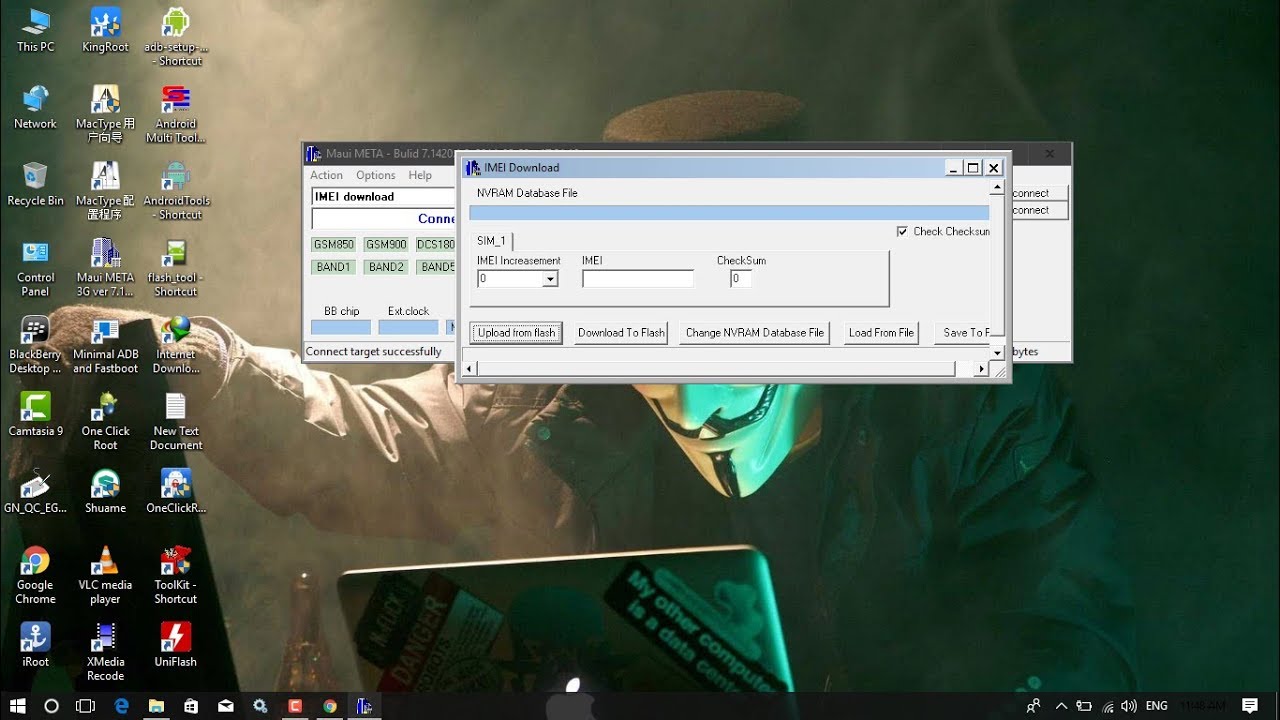Click the Save To File button

[961, 333]
